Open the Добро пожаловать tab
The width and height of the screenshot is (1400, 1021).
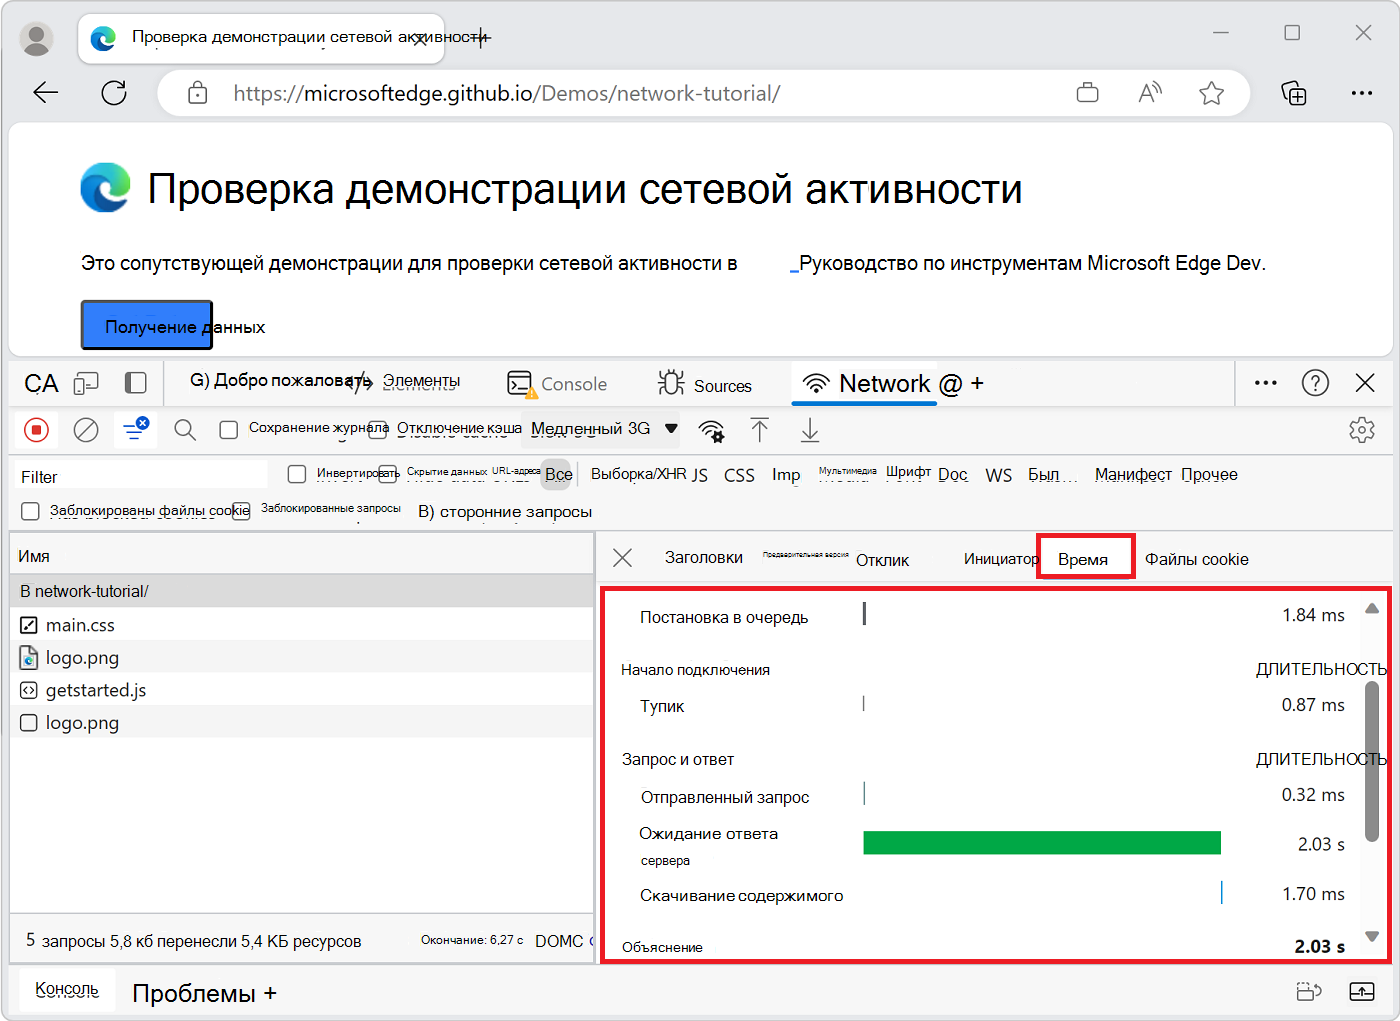point(280,380)
